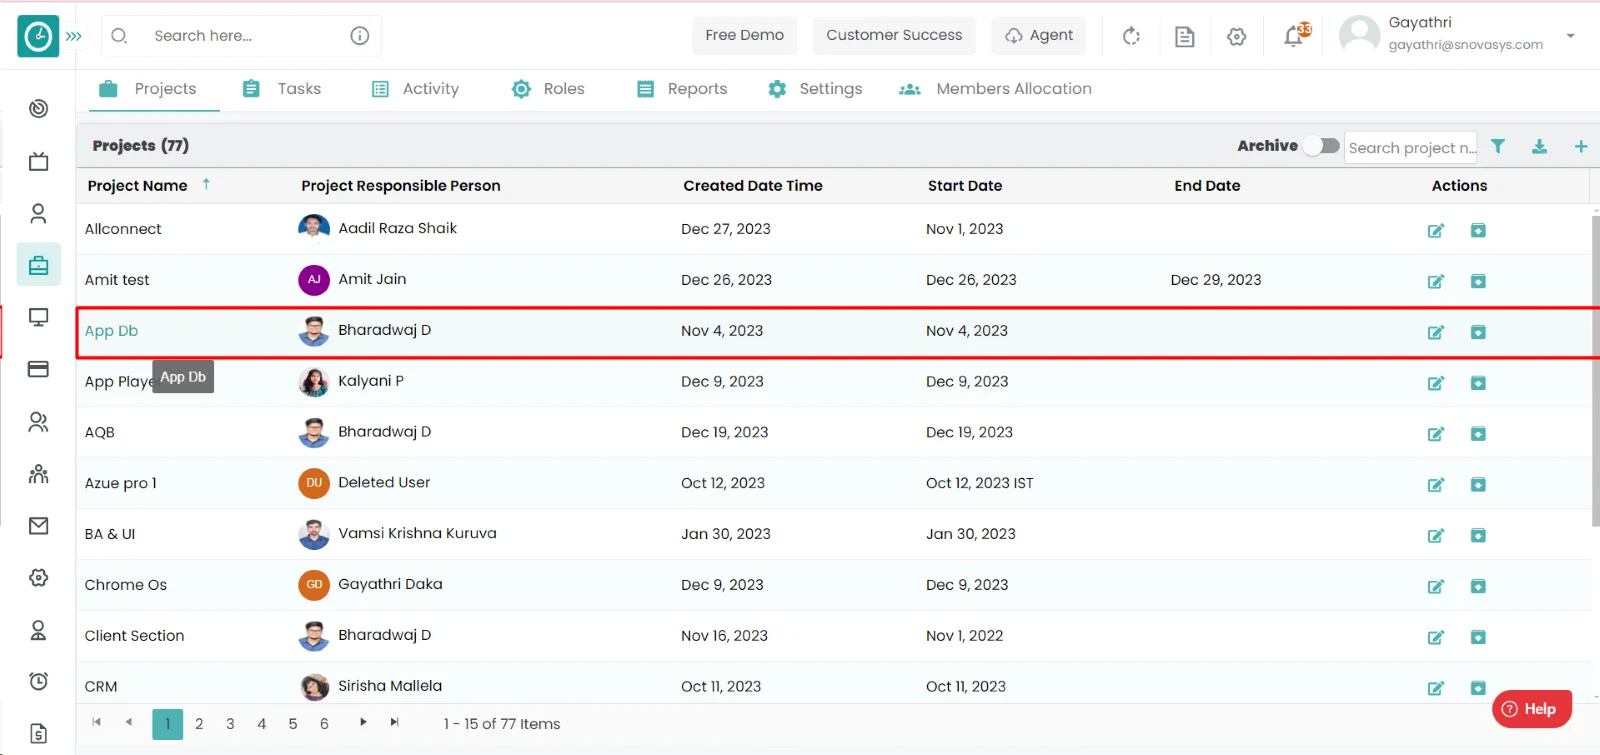Click the Agent download button
The height and width of the screenshot is (755, 1600).
click(1039, 35)
